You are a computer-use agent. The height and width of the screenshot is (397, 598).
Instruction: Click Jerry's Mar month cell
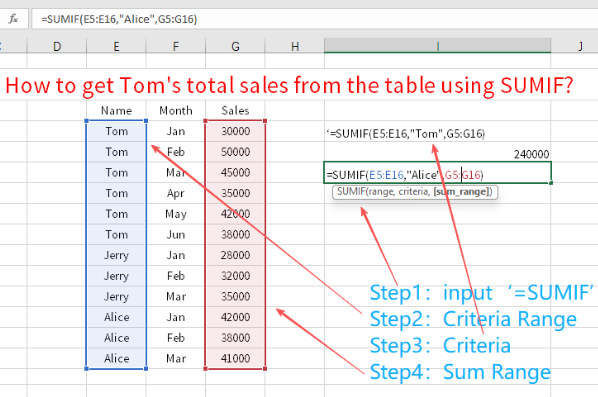click(175, 296)
